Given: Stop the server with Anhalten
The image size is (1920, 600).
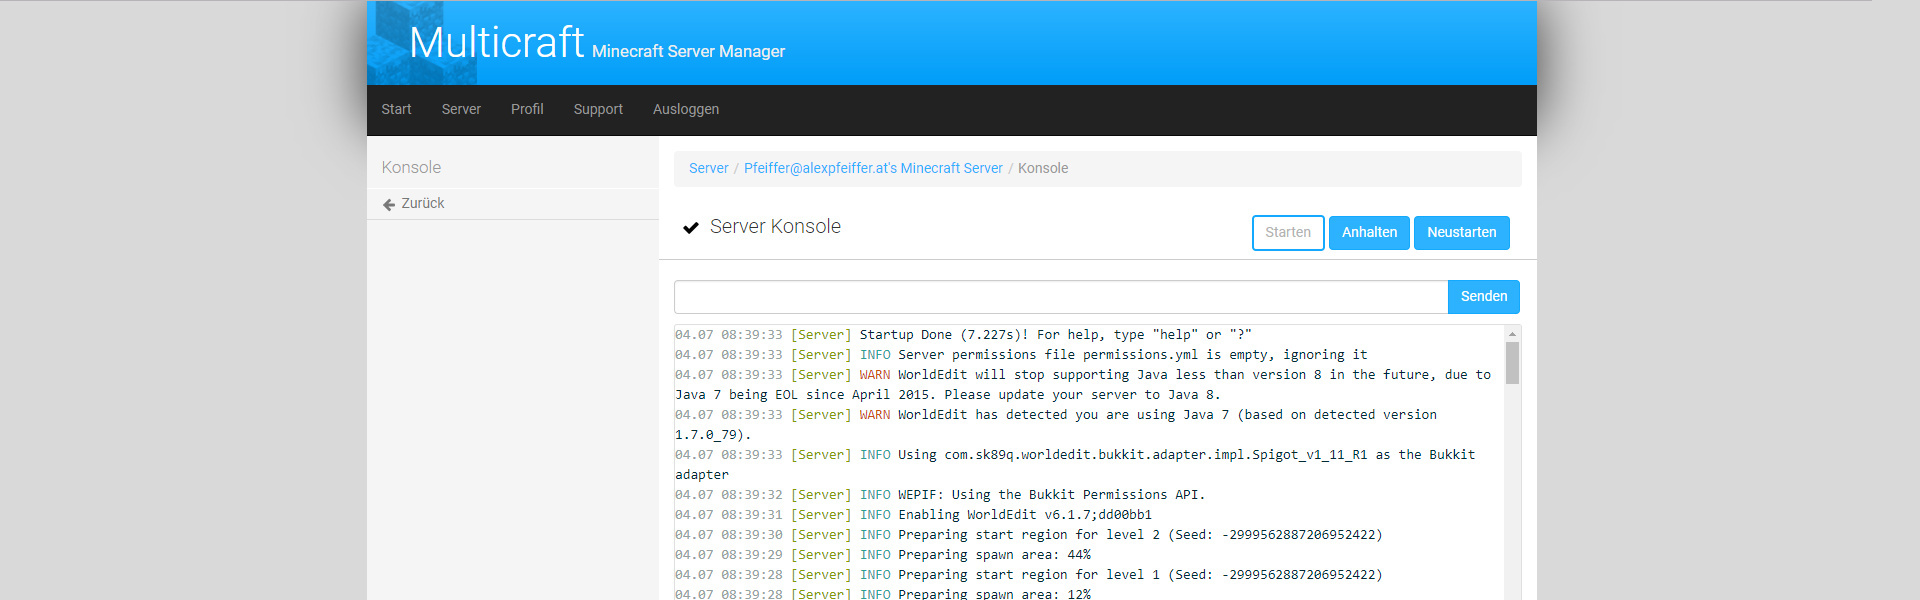Looking at the screenshot, I should click(1369, 233).
